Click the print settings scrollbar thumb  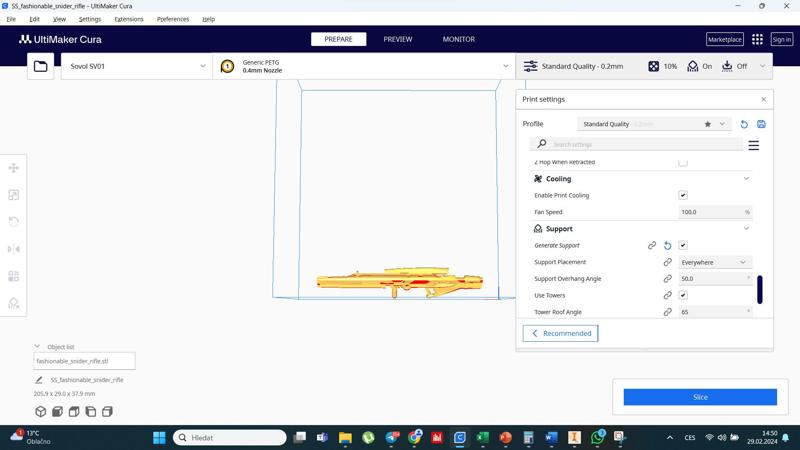tap(760, 289)
